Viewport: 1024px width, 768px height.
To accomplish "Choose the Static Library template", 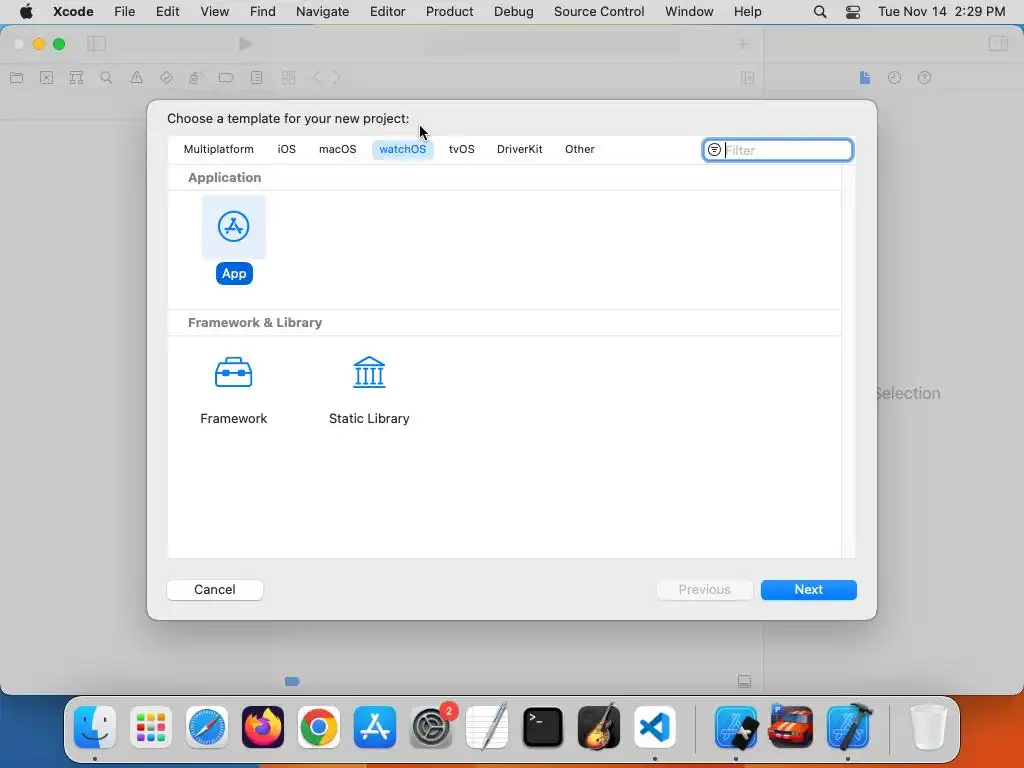I will tap(369, 391).
